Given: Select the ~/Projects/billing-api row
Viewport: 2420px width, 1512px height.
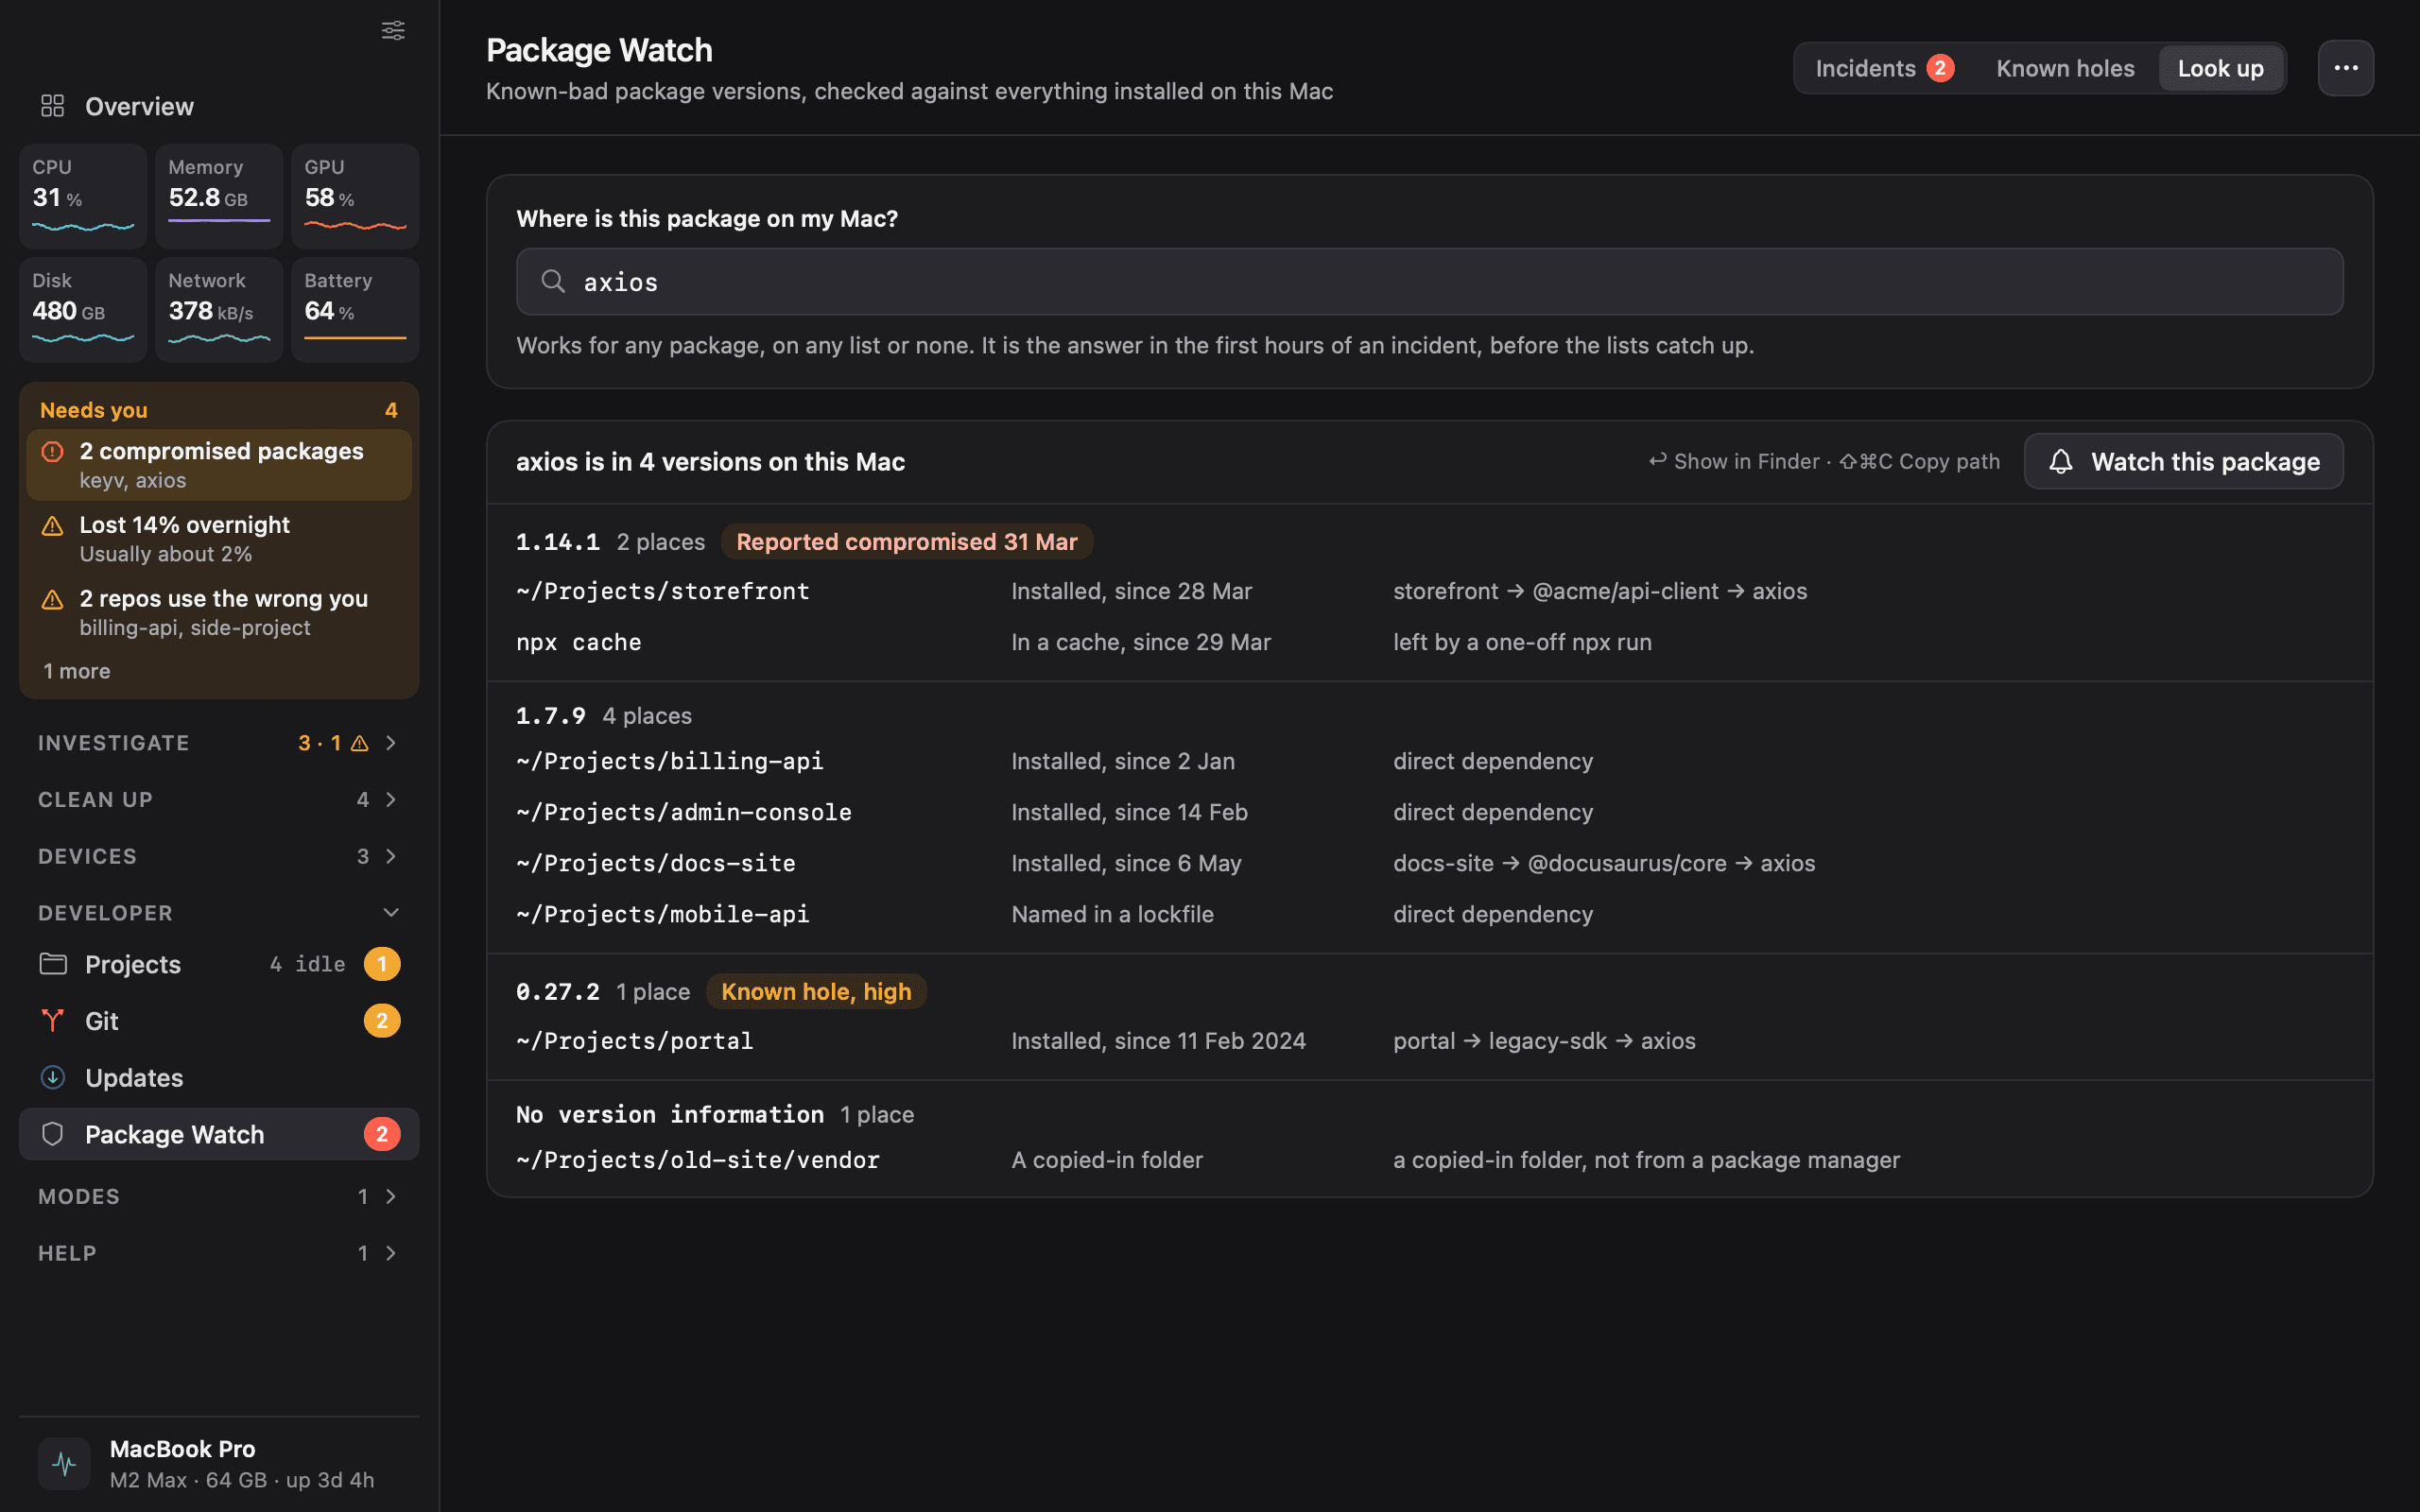Looking at the screenshot, I should [x=1429, y=761].
